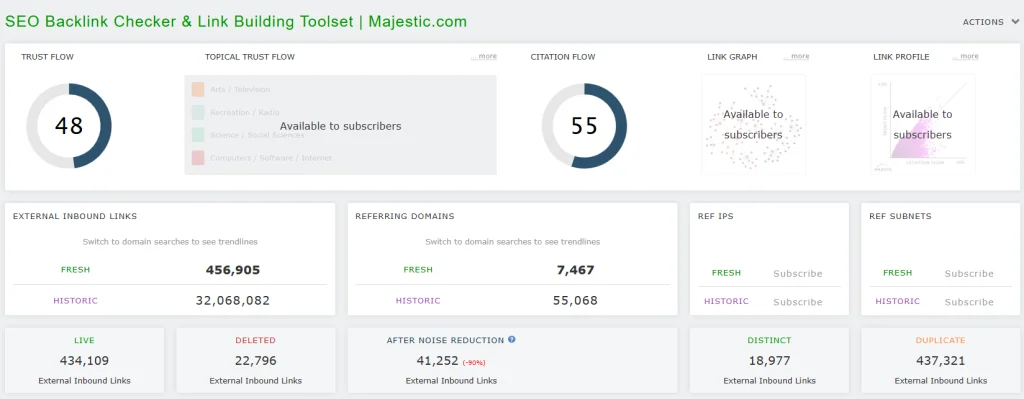Click Subscribe for Fresh Ref IPs
Screen dimensions: 1024x399
797,274
